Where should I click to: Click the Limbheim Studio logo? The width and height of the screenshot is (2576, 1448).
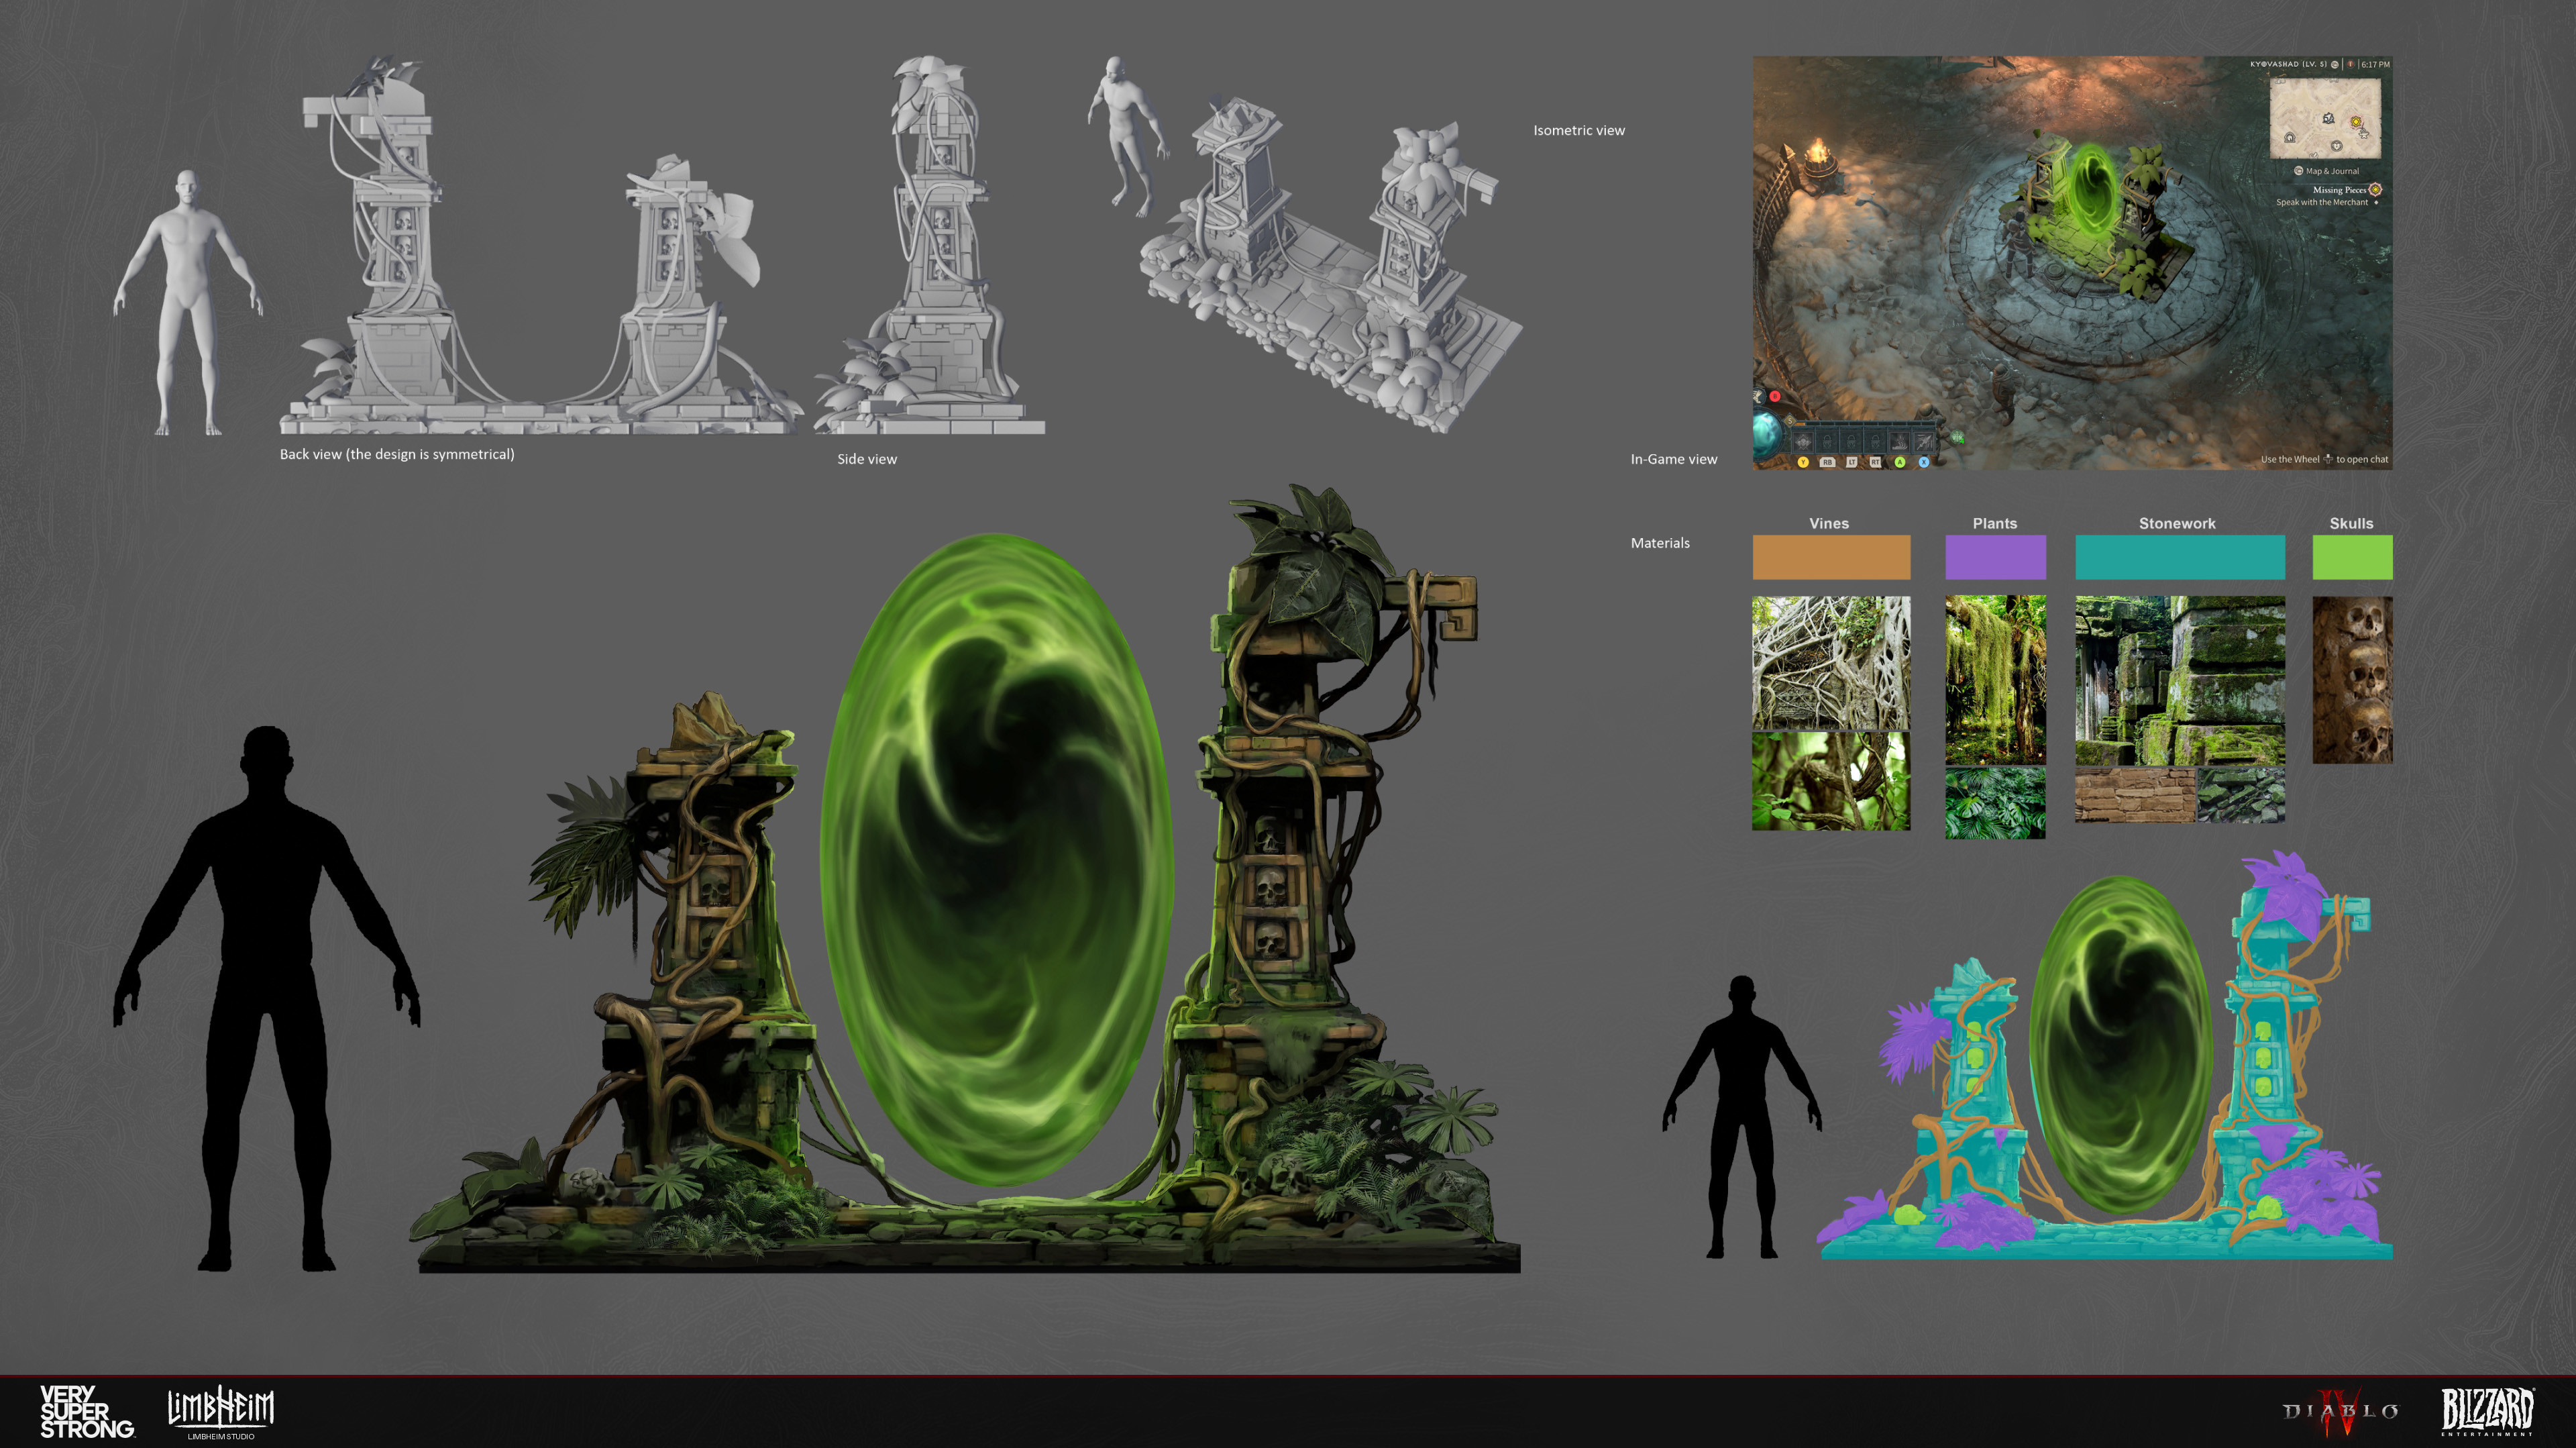coord(220,1411)
